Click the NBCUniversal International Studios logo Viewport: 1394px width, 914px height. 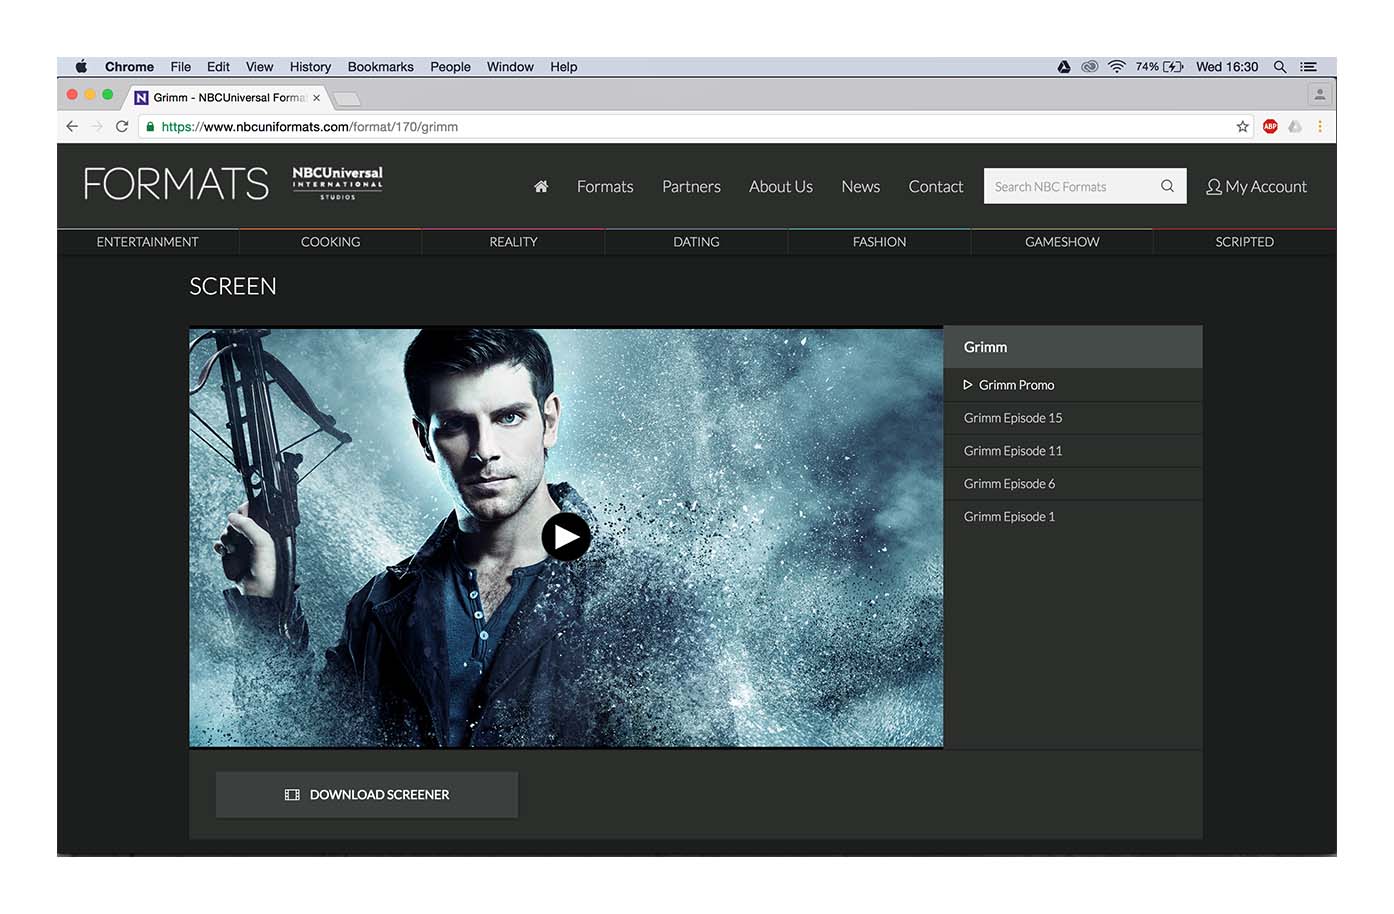pyautogui.click(x=337, y=183)
